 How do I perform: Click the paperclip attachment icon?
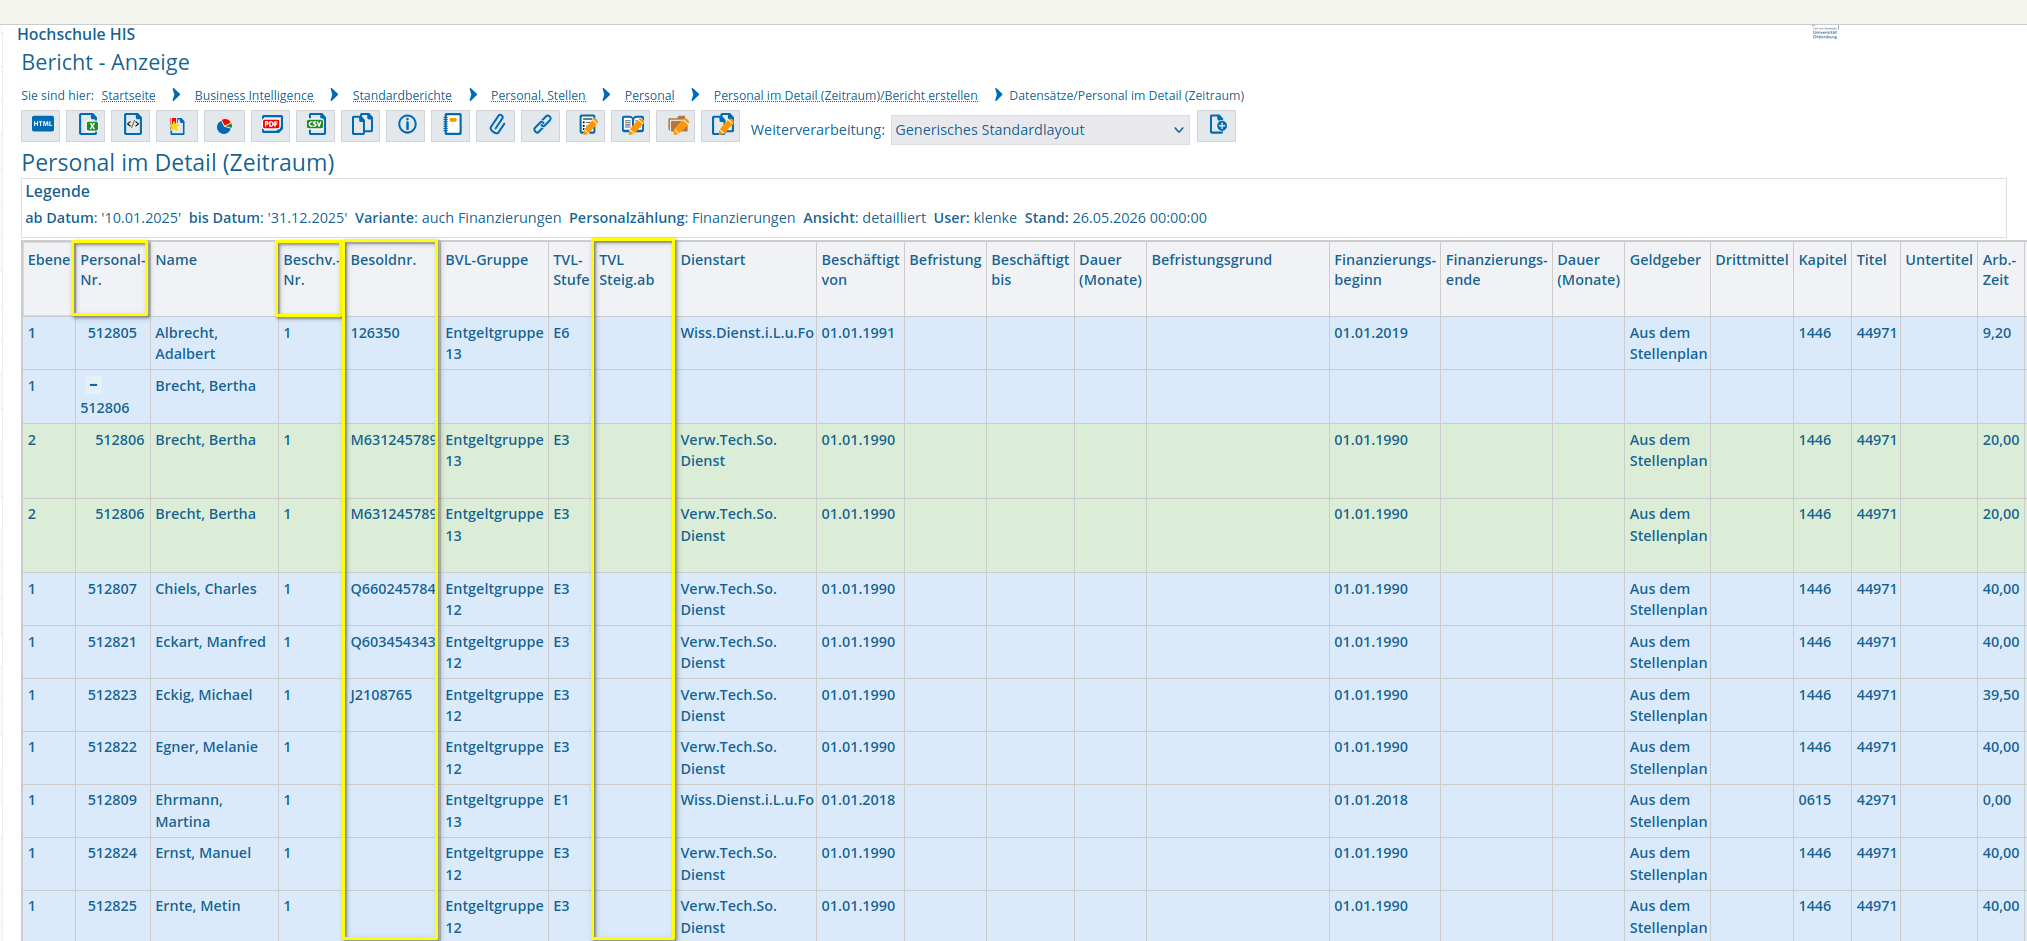click(496, 125)
